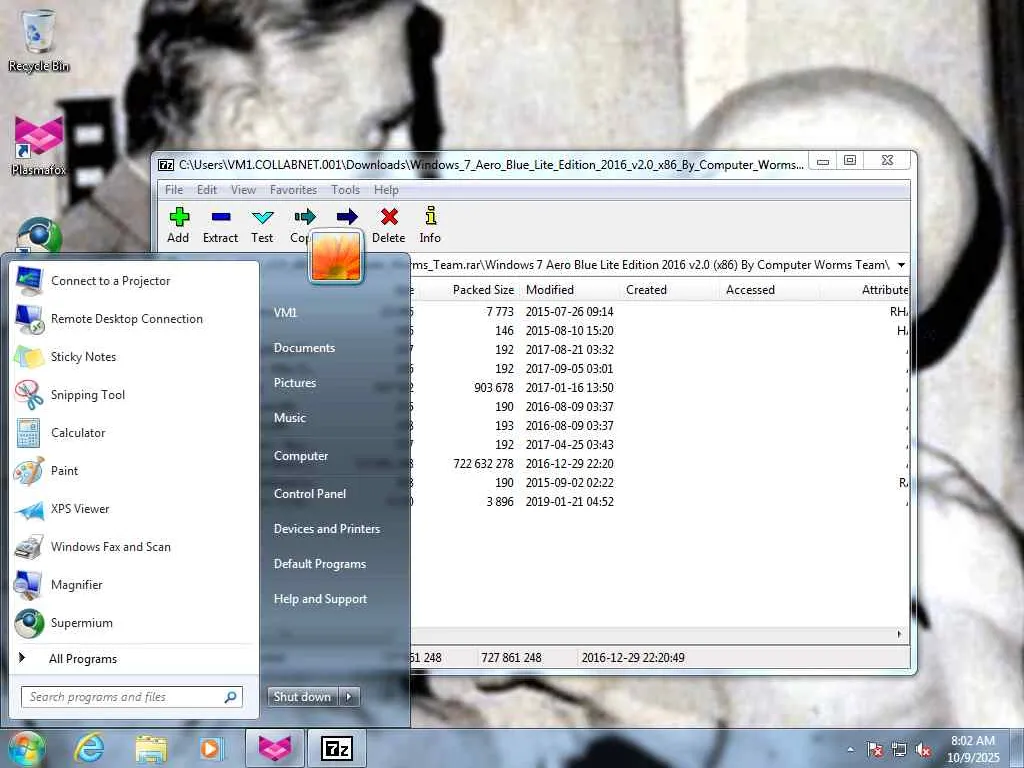The width and height of the screenshot is (1024, 768).
Task: Open the View menu in 7-Zip
Action: (x=243, y=189)
